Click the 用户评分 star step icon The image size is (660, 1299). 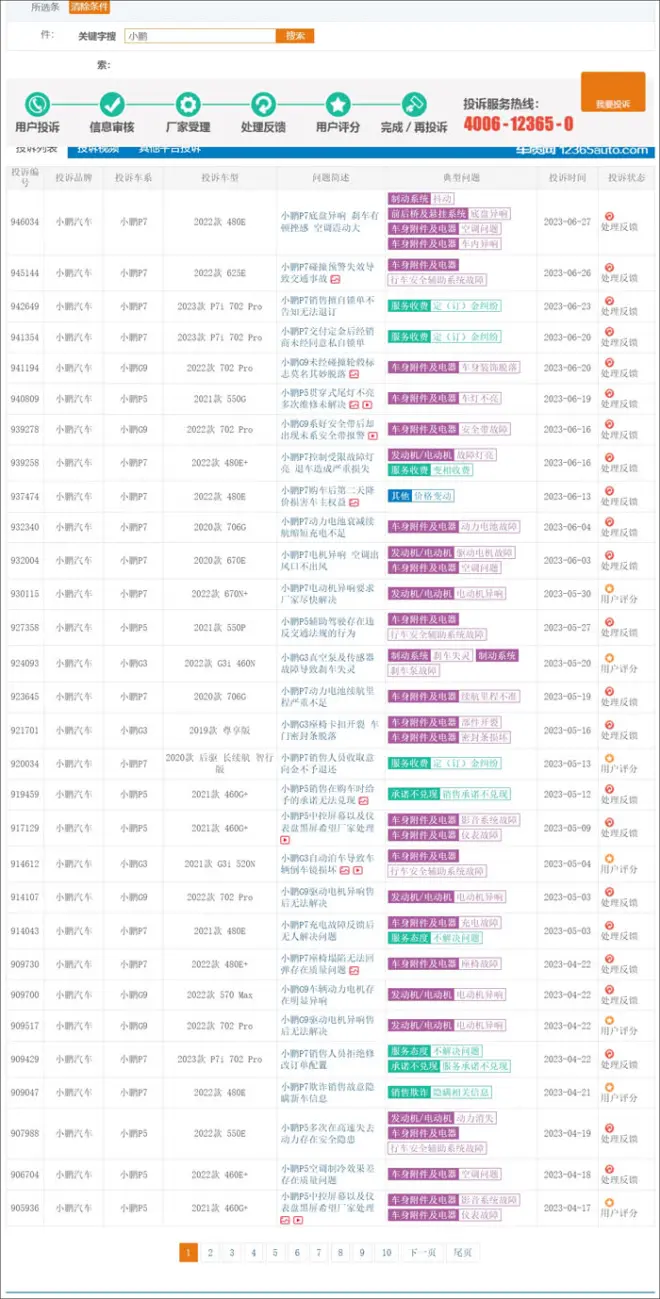338,104
